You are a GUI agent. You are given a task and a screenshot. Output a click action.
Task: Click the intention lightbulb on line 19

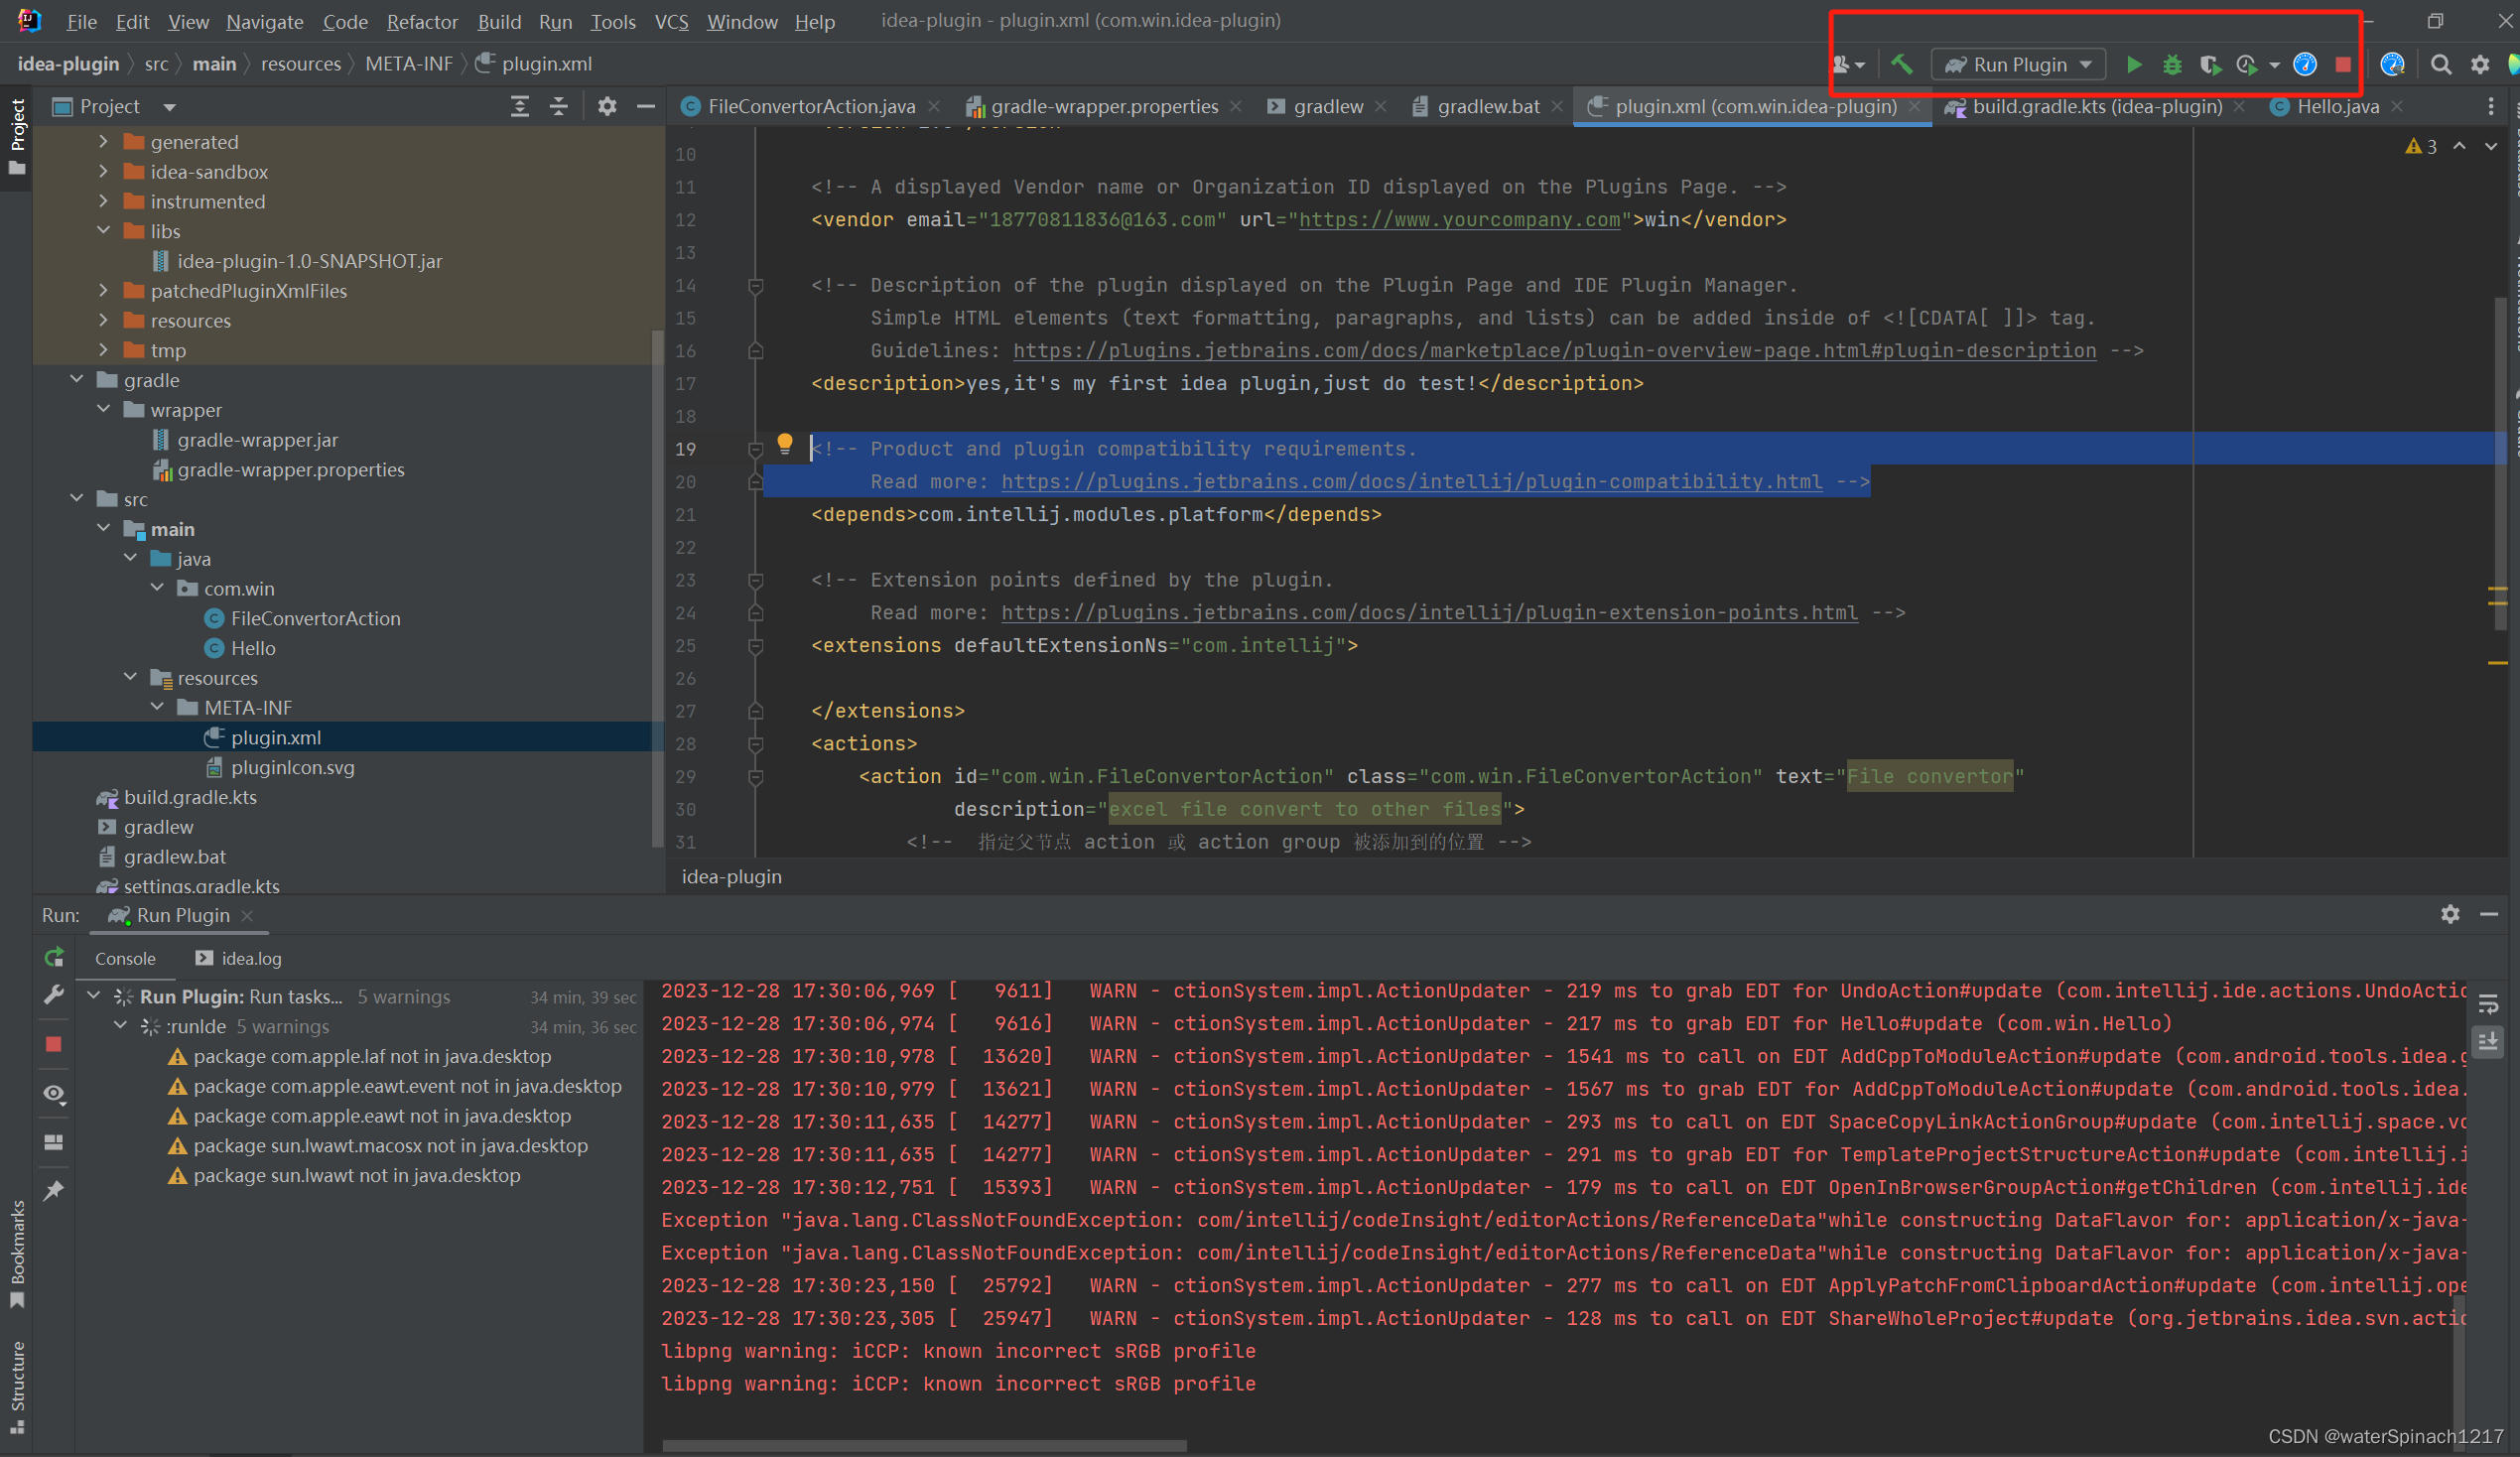tap(785, 443)
